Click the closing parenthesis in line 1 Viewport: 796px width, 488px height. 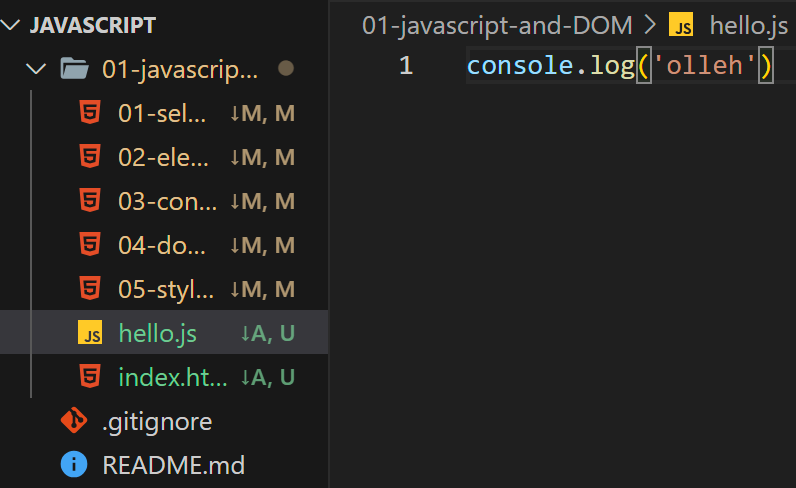click(x=766, y=66)
